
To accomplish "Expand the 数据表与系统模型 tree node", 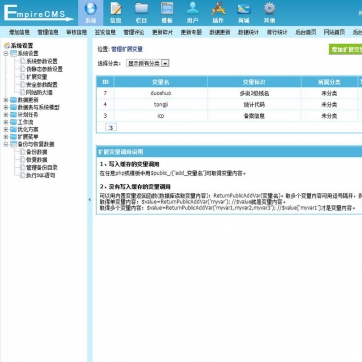I will click(x=6, y=107).
